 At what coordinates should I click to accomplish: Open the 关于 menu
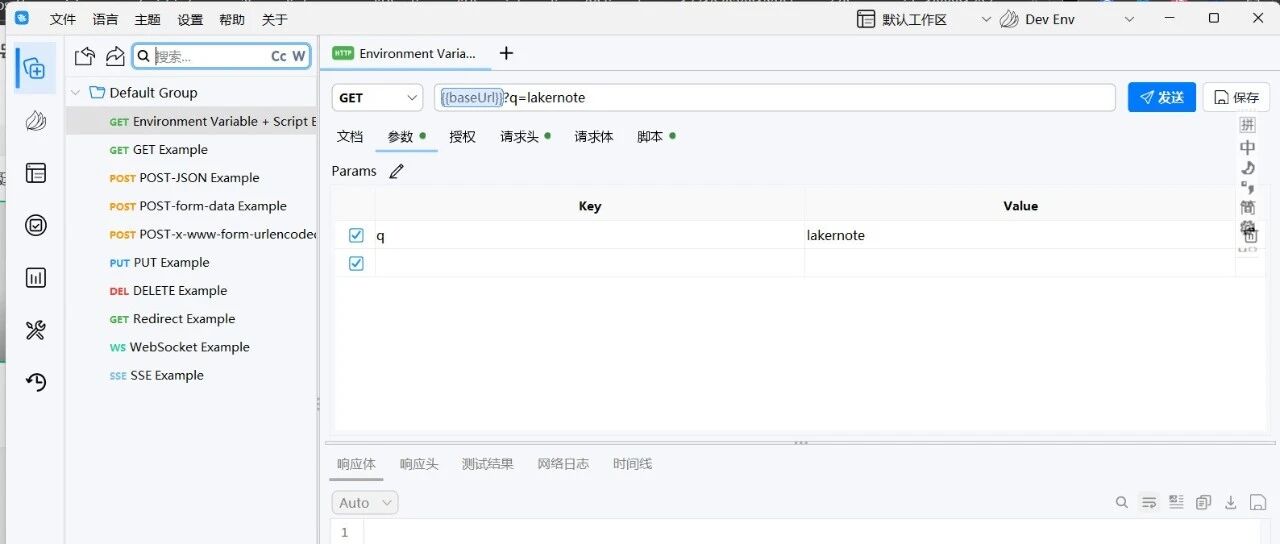pos(275,19)
